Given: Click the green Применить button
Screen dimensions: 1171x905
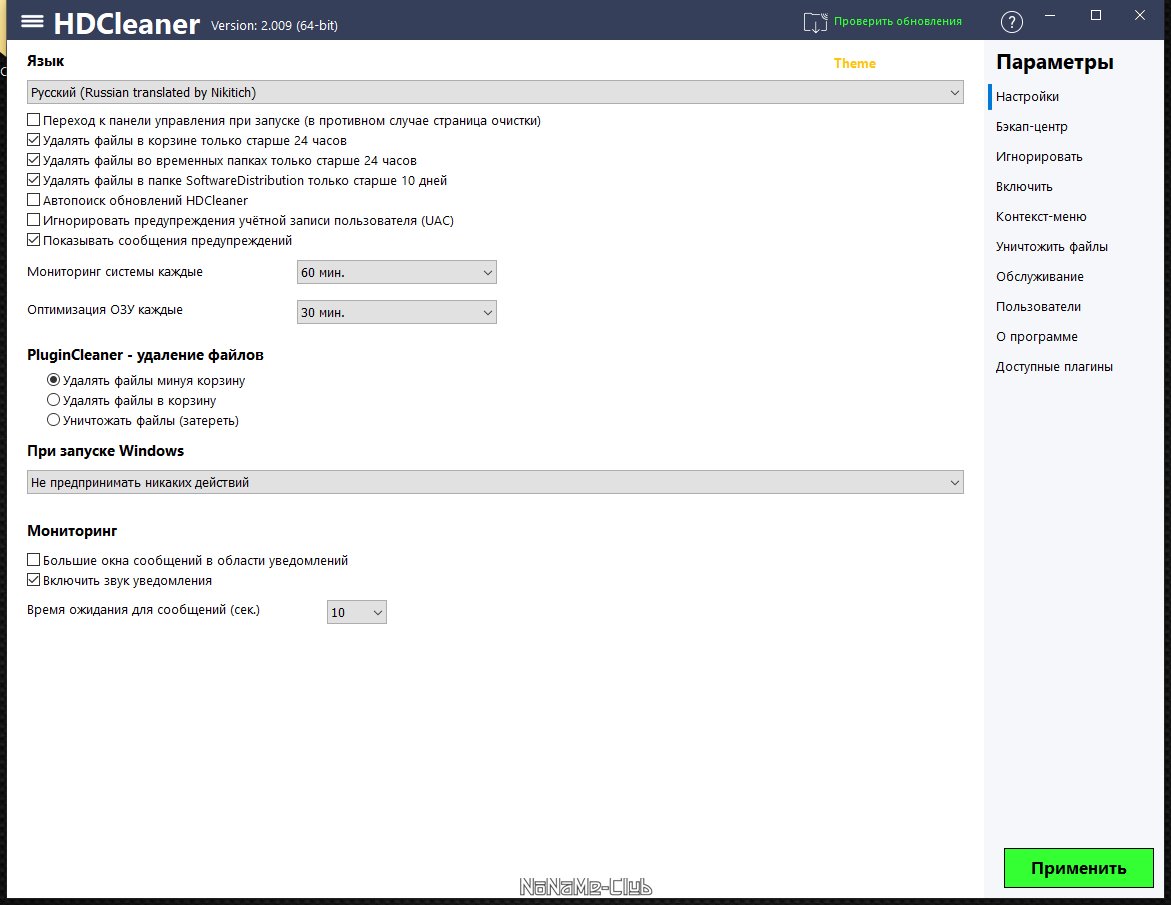Looking at the screenshot, I should tap(1078, 868).
